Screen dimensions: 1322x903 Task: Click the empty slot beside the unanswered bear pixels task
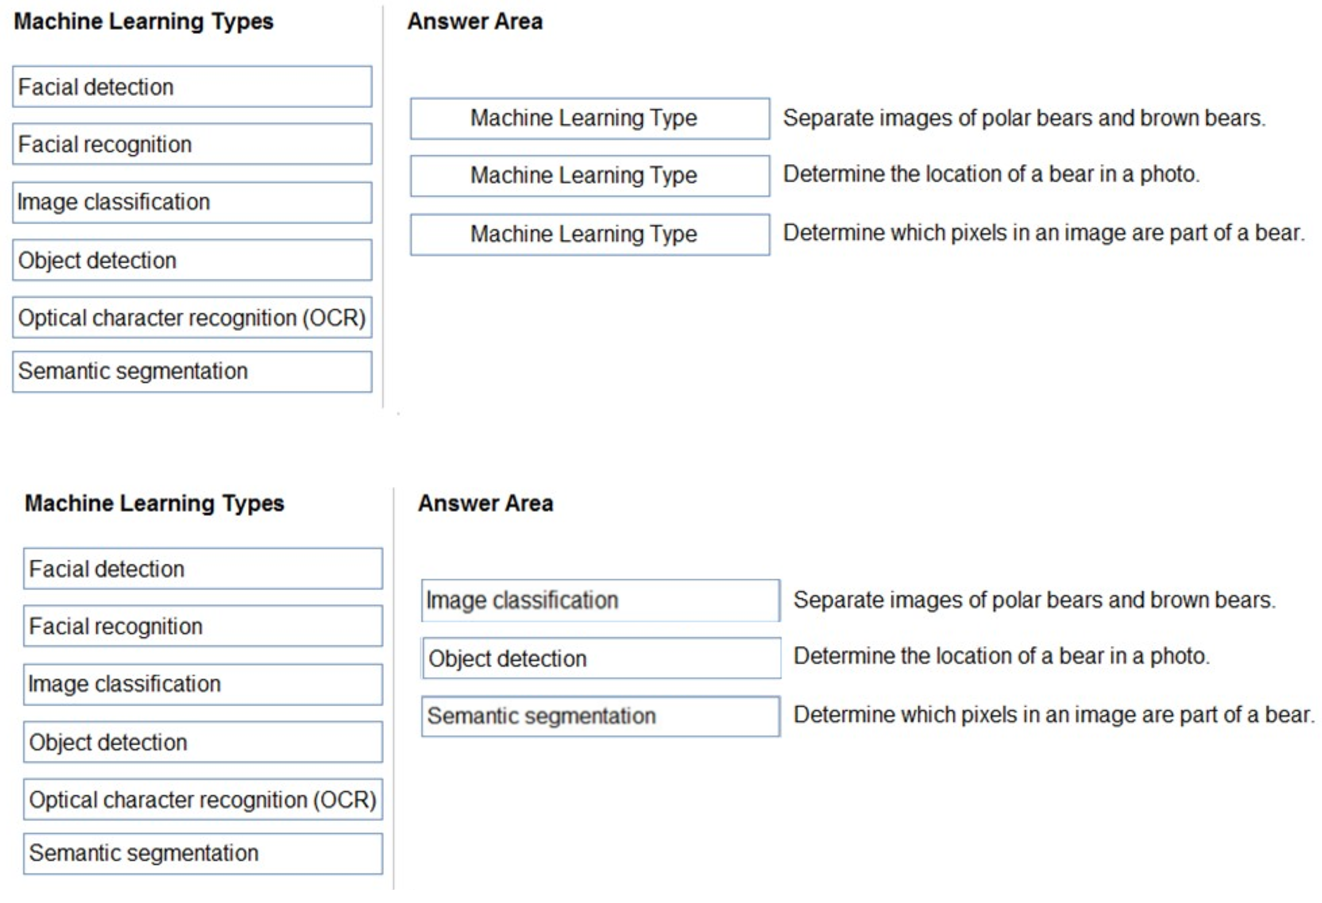590,234
